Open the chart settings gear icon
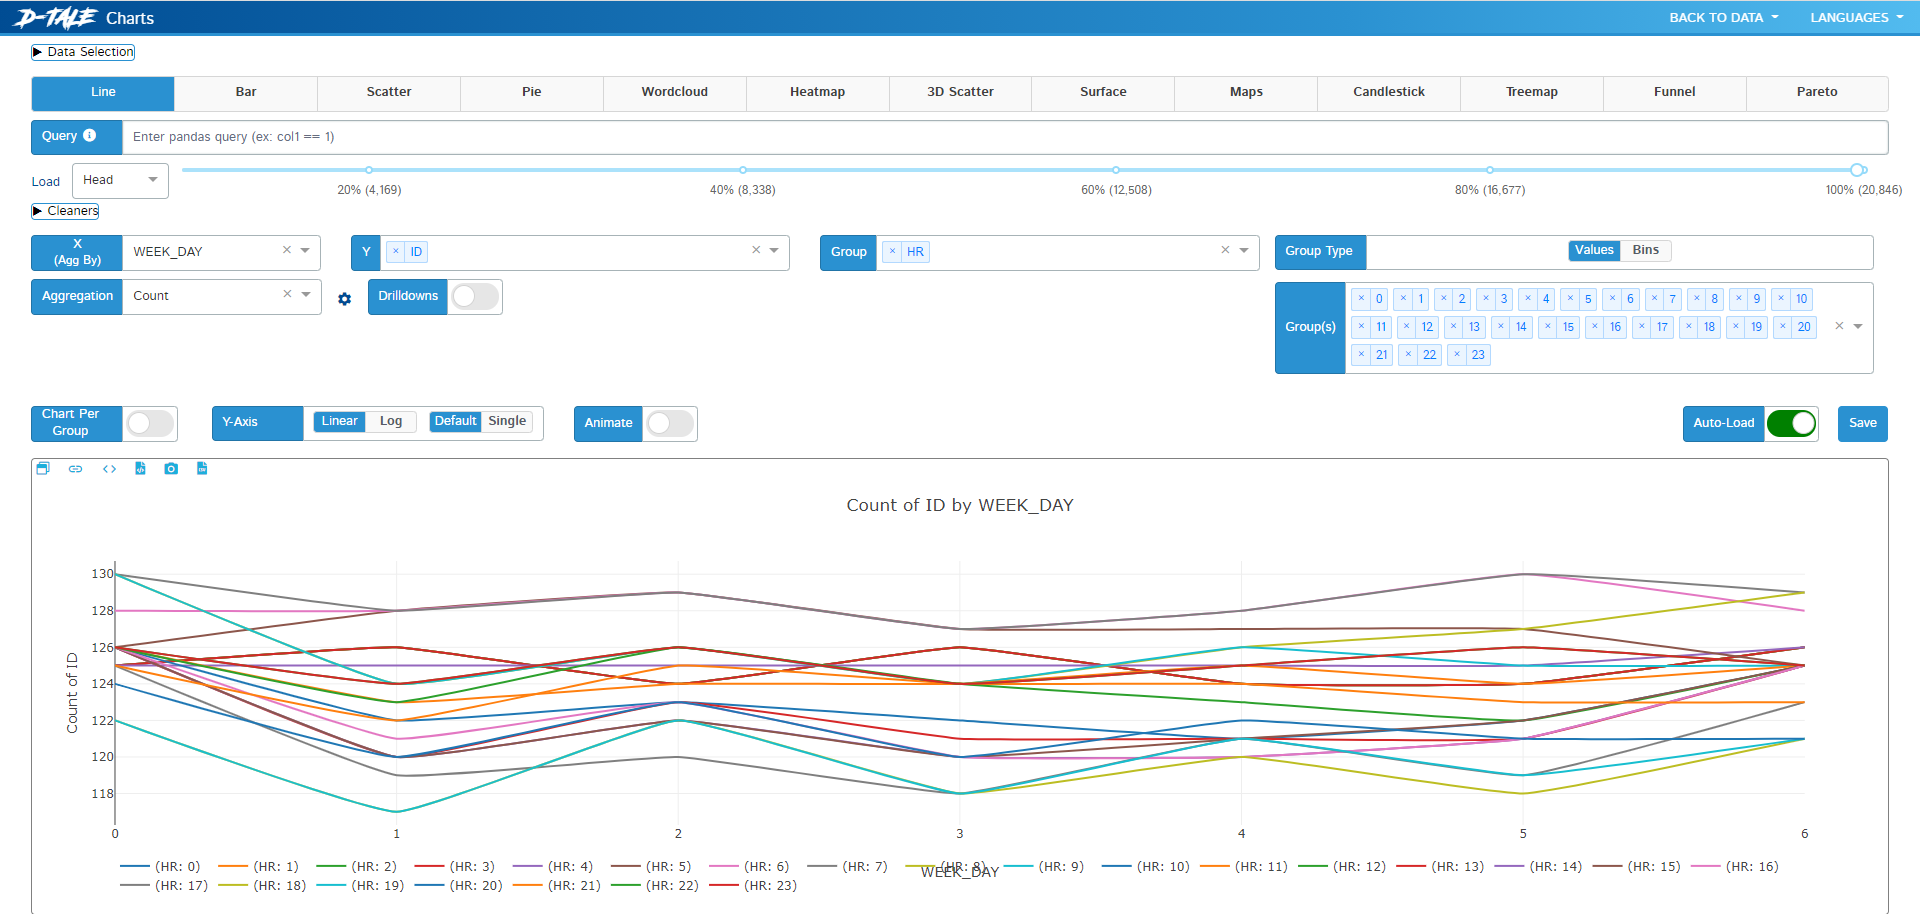 tap(345, 299)
